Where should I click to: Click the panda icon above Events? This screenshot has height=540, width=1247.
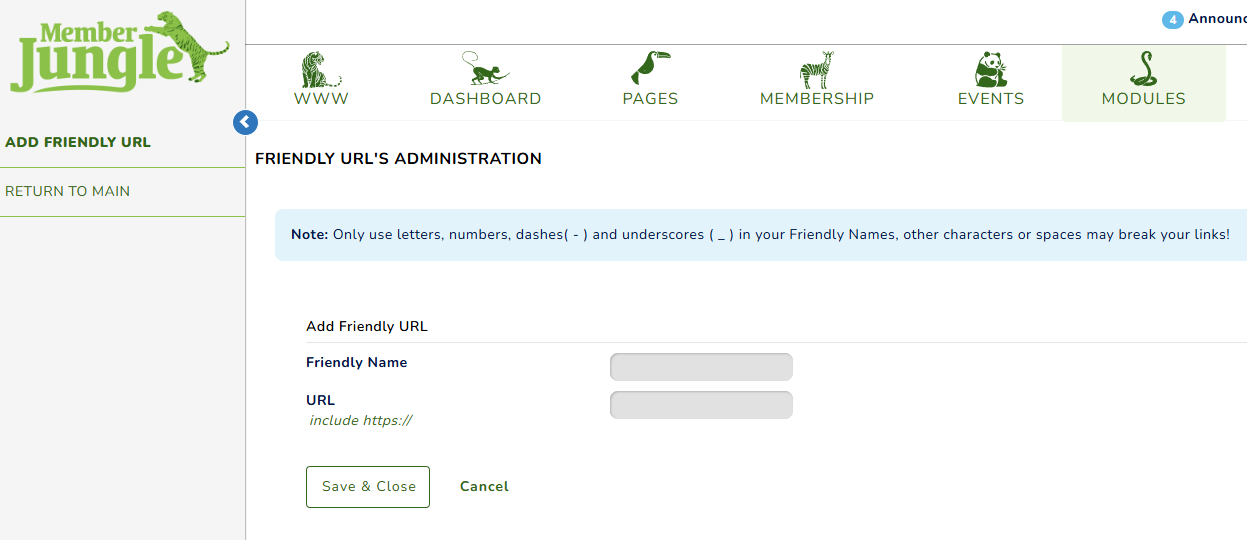(990, 69)
